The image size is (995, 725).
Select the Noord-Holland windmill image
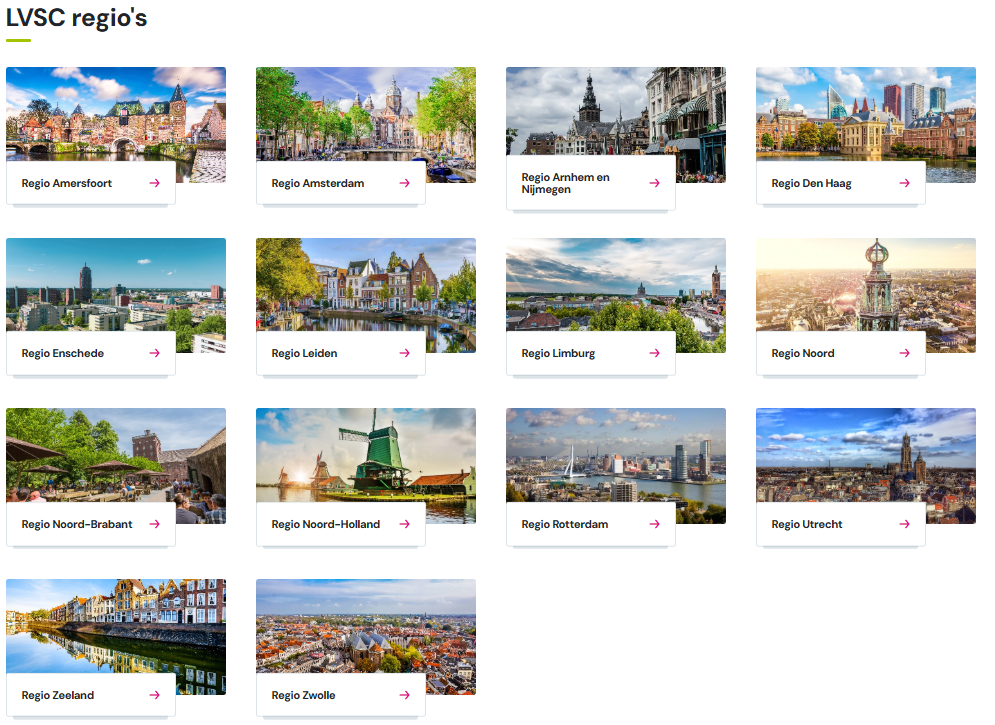click(x=366, y=452)
